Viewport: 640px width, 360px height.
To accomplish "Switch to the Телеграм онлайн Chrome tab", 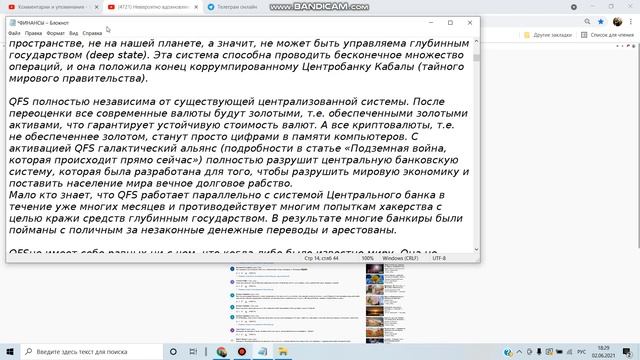I will (237, 7).
